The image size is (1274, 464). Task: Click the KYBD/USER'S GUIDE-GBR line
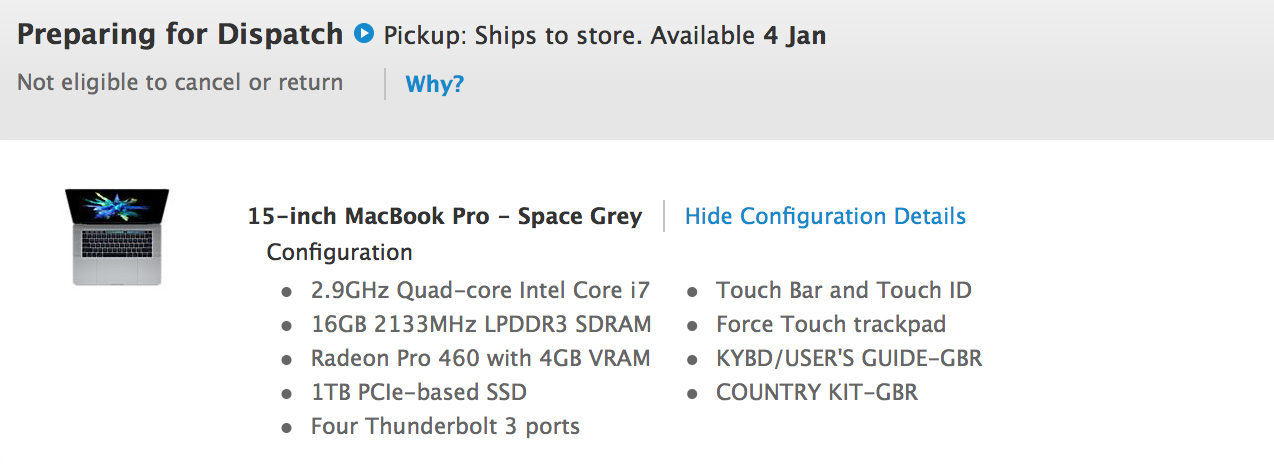coord(849,358)
